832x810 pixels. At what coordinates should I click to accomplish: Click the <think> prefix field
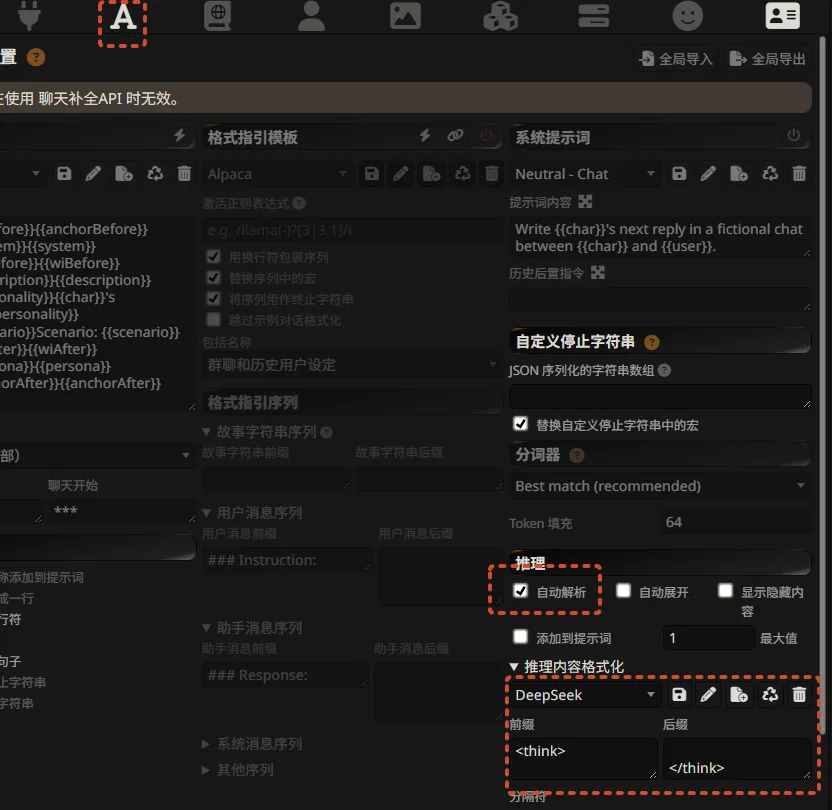coord(583,759)
